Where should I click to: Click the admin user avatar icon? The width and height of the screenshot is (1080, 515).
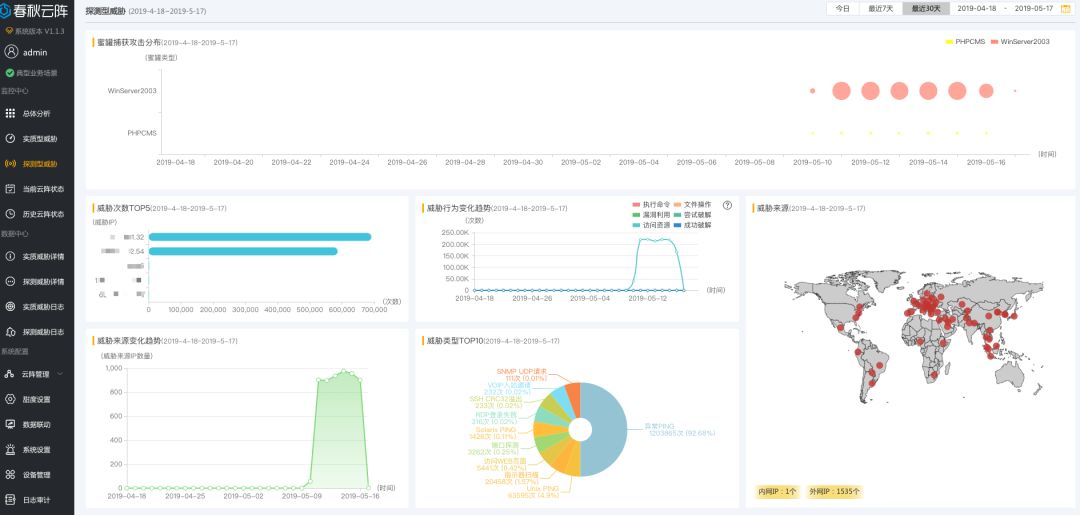[10, 52]
